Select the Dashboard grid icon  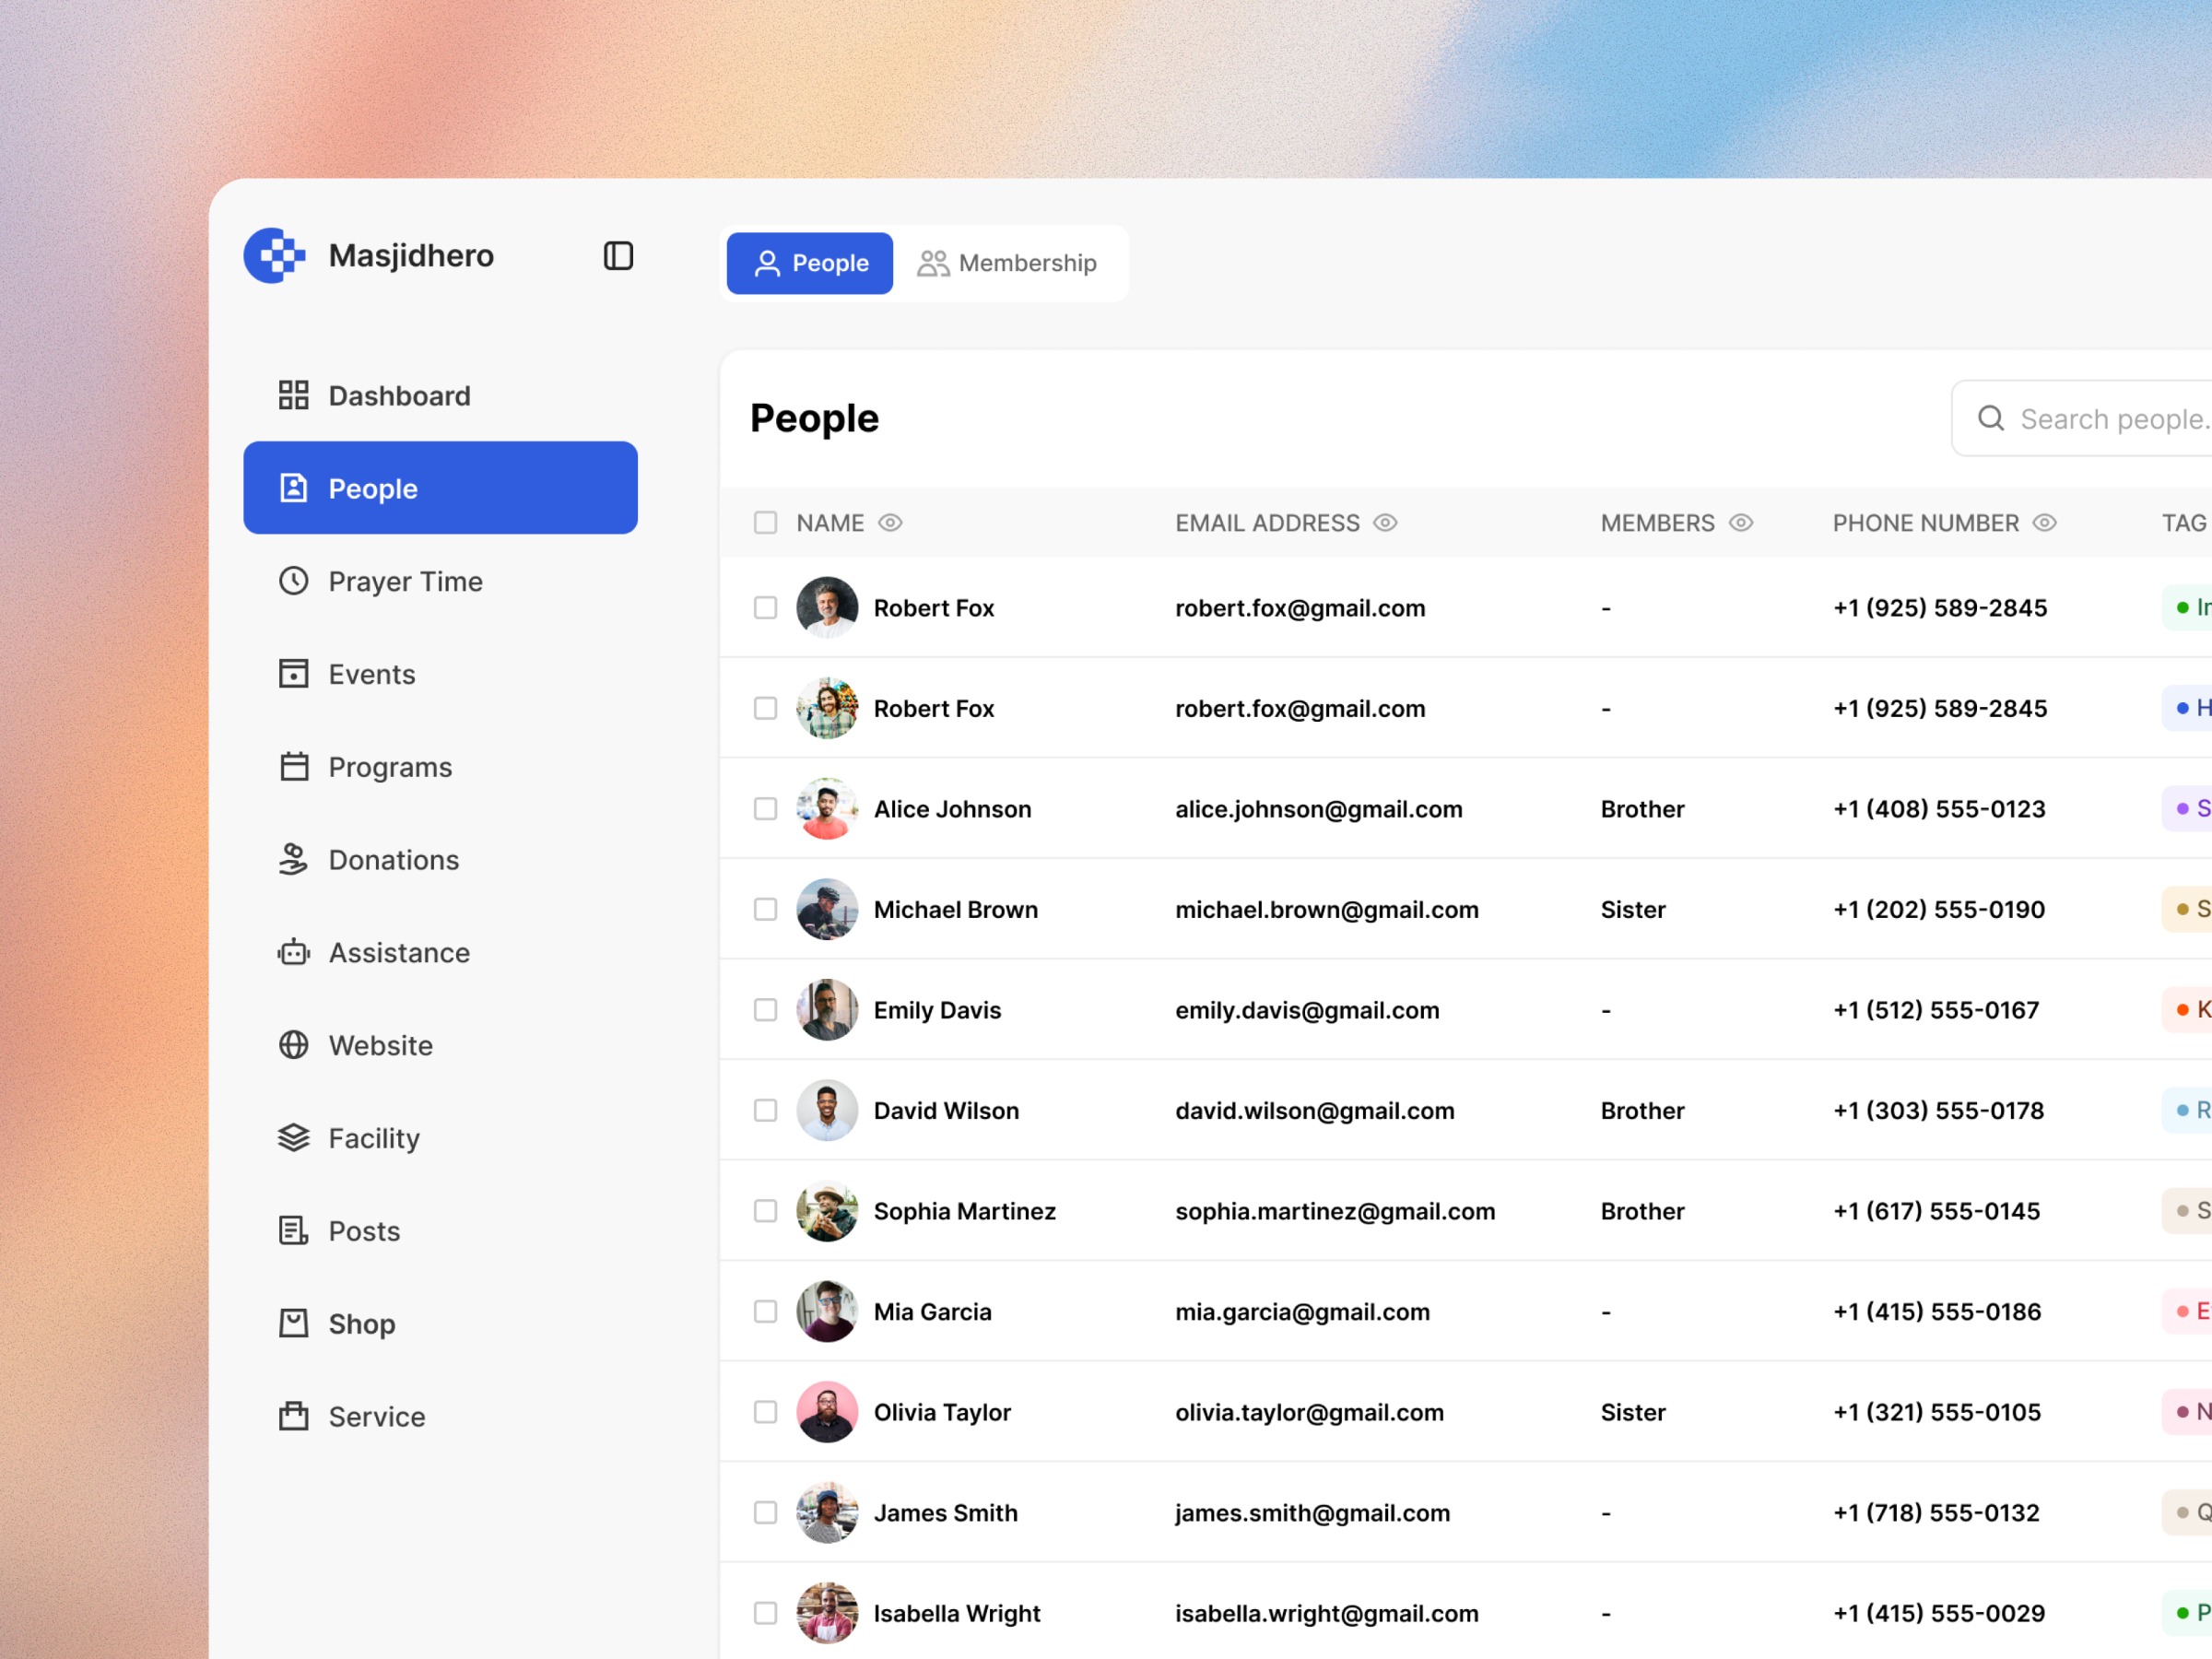(x=293, y=395)
